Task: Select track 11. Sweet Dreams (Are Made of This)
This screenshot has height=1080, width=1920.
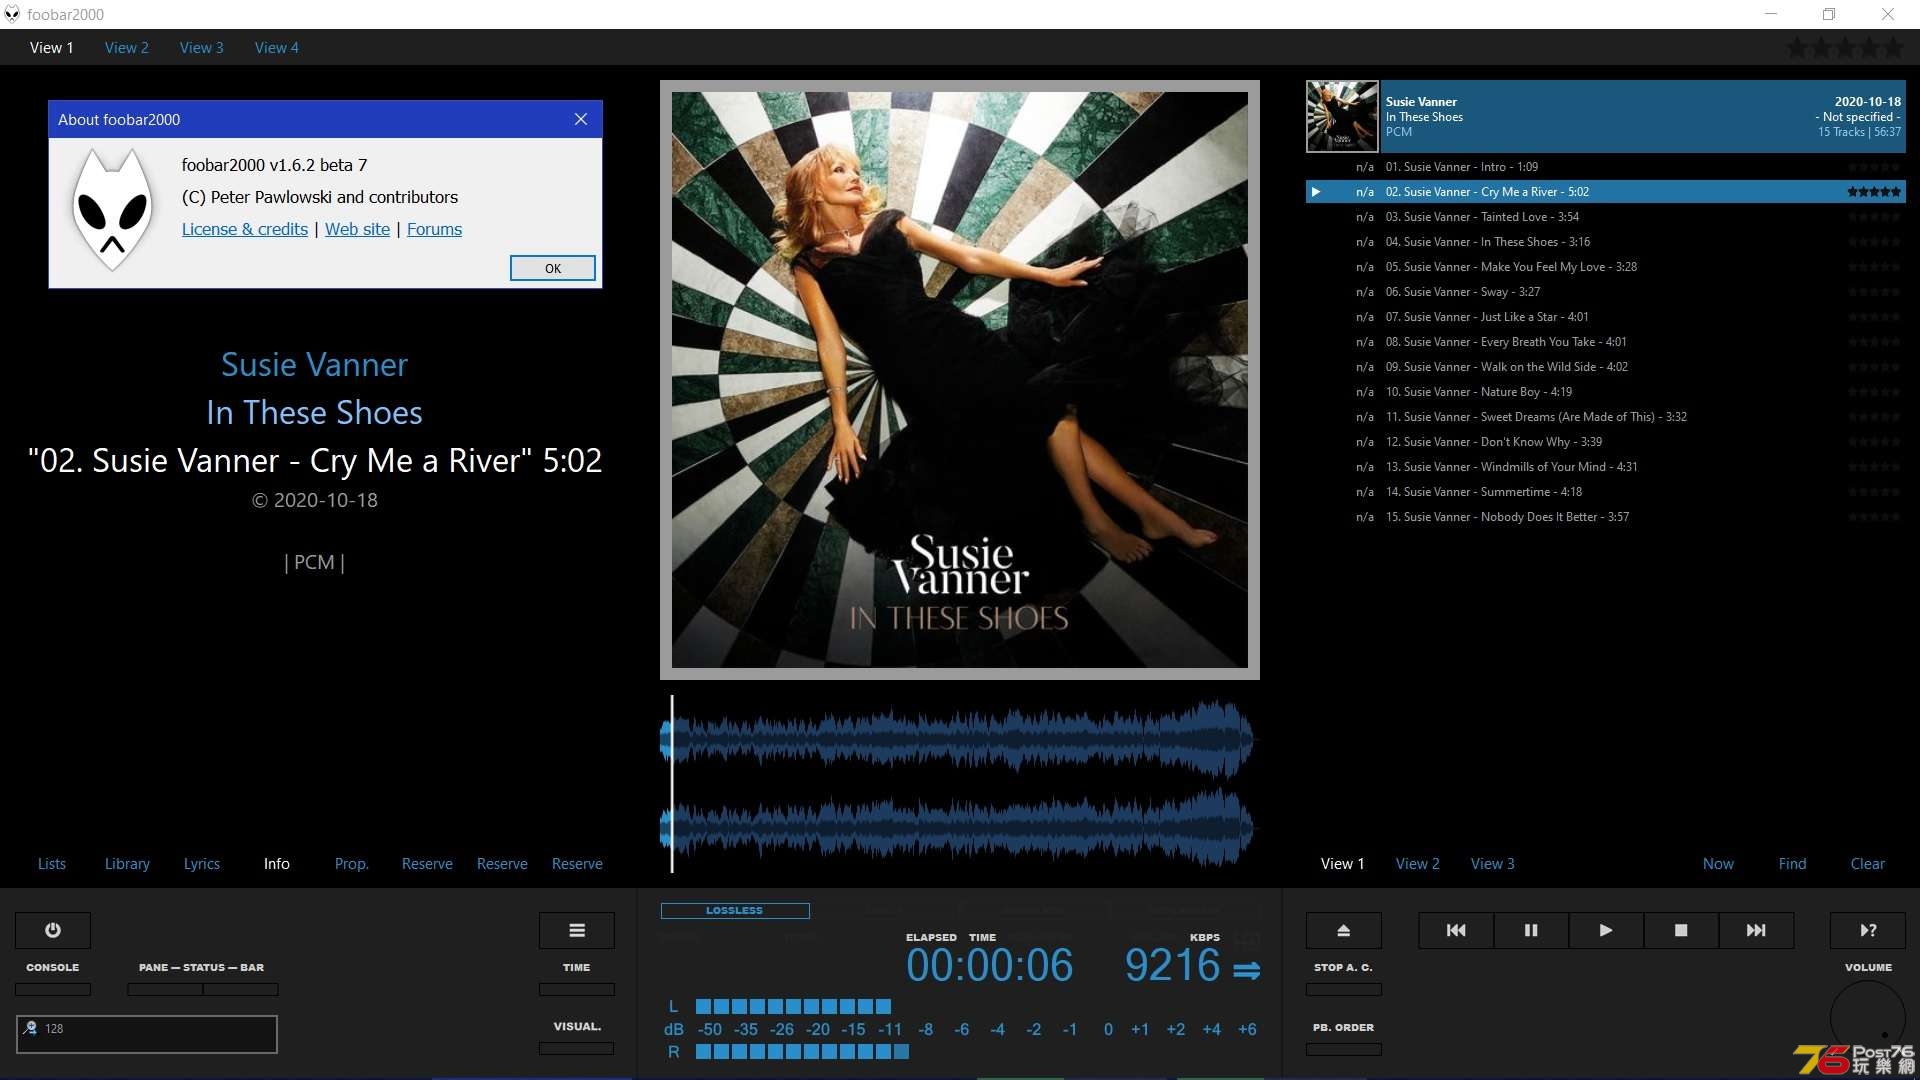Action: pos(1606,417)
